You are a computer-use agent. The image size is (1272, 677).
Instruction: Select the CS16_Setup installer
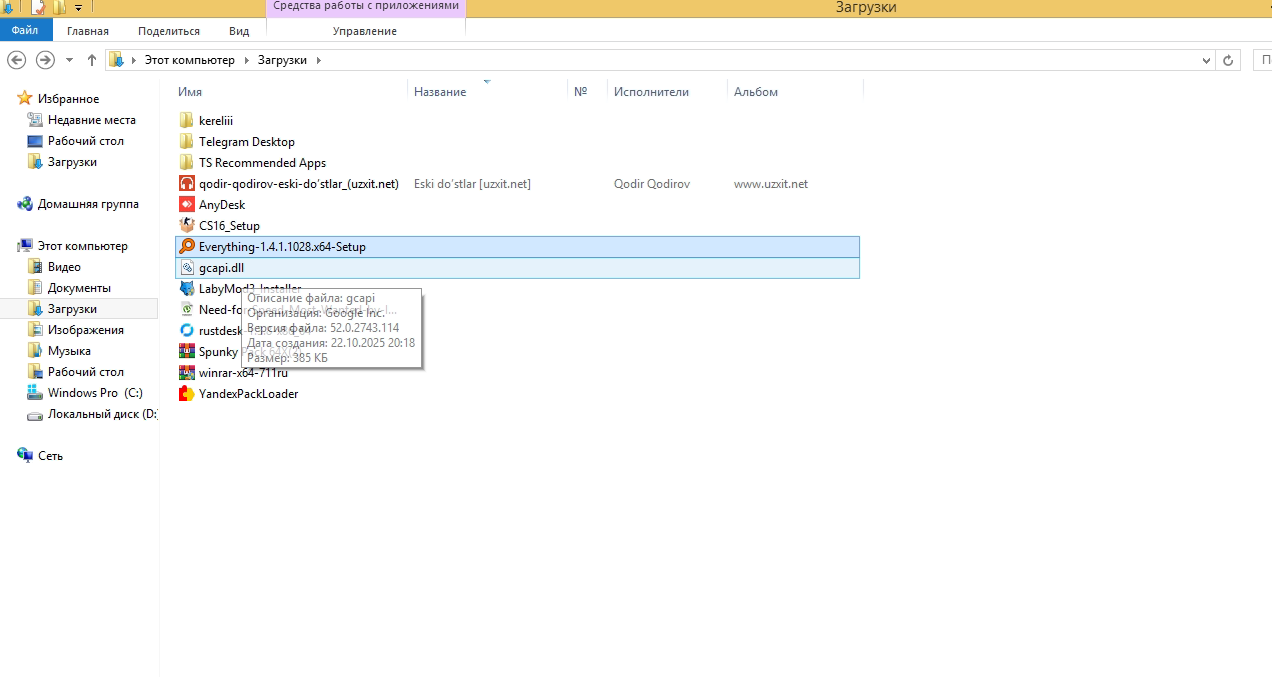coord(225,225)
